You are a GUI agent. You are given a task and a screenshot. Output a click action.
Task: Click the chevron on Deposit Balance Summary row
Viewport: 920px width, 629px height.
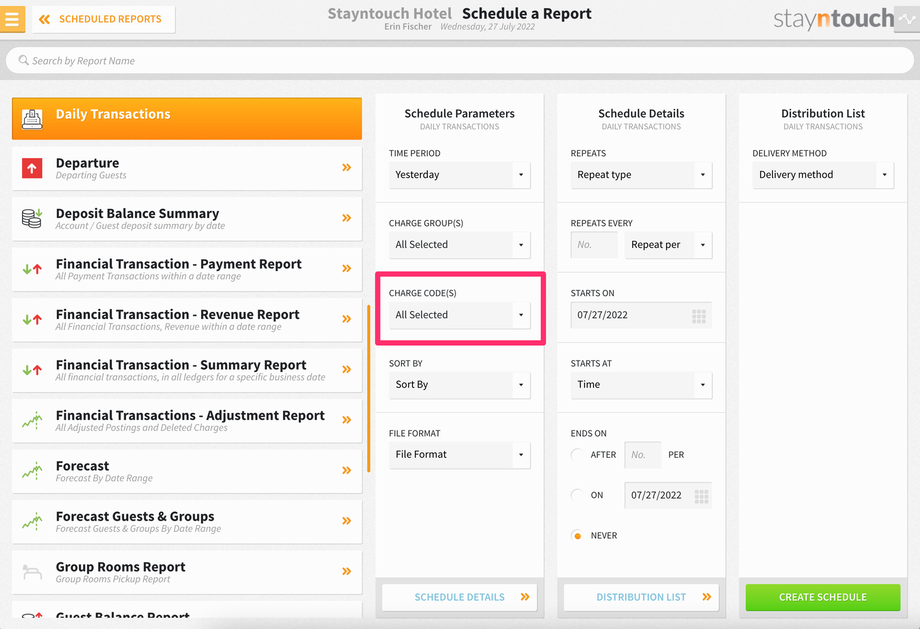coord(347,218)
